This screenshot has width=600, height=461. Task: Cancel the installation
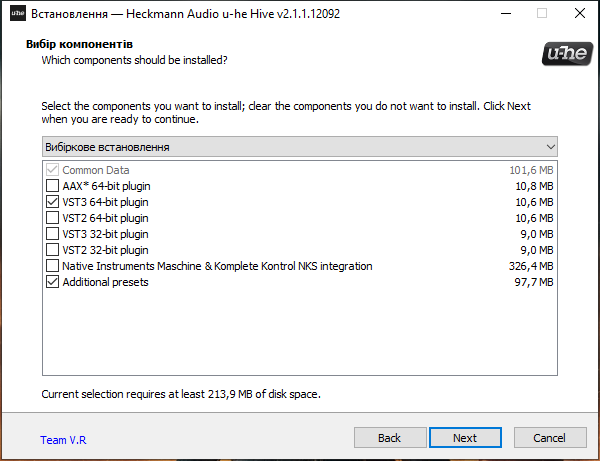550,438
